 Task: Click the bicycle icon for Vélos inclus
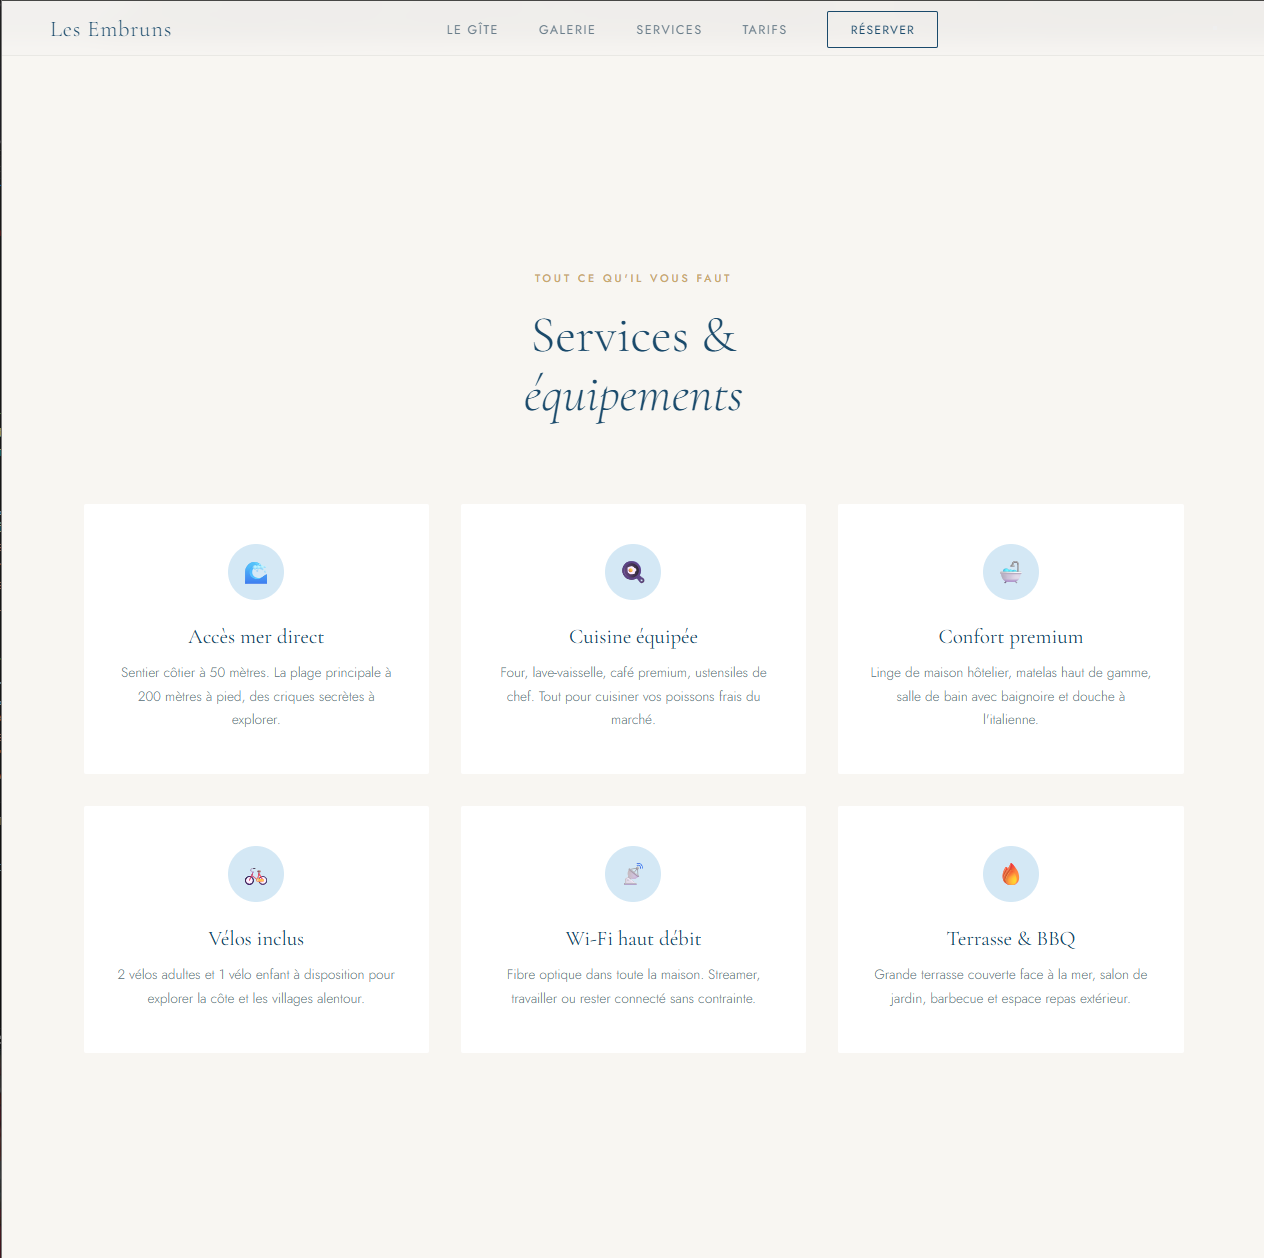click(256, 875)
